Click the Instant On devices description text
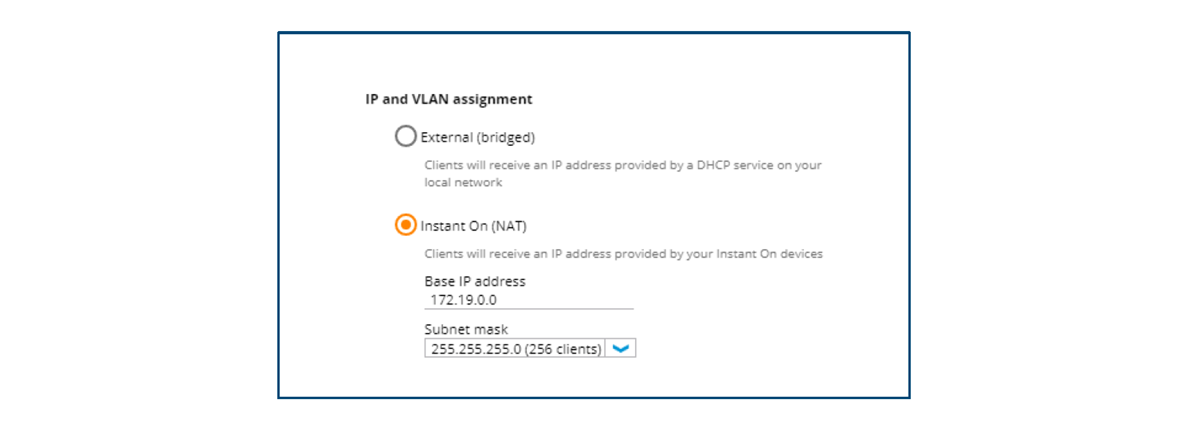The height and width of the screenshot is (427, 1200). pos(623,254)
